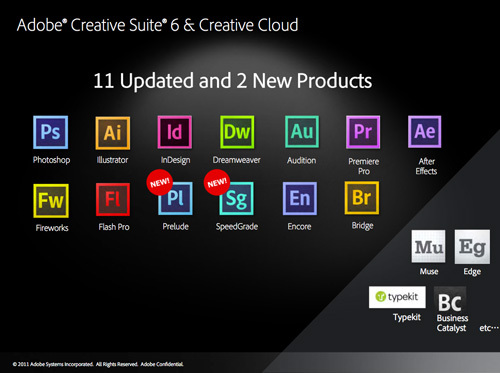
Task: Click the "etc…" text
Action: 489,328
